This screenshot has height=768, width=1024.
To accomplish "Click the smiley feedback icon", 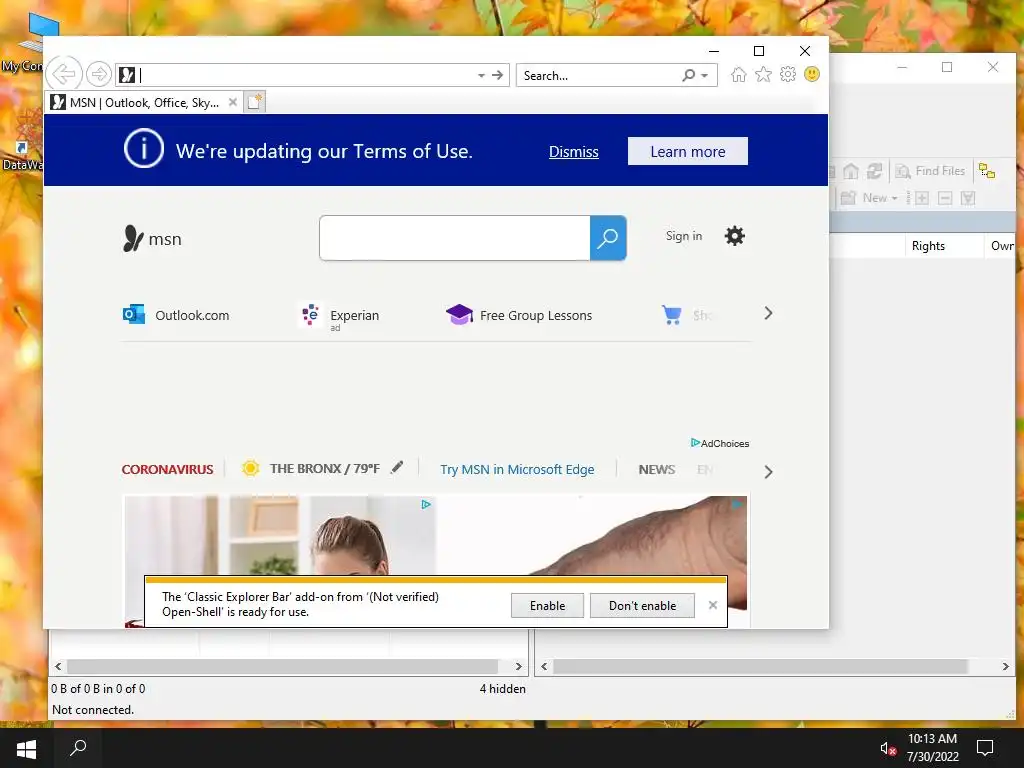I will [812, 74].
